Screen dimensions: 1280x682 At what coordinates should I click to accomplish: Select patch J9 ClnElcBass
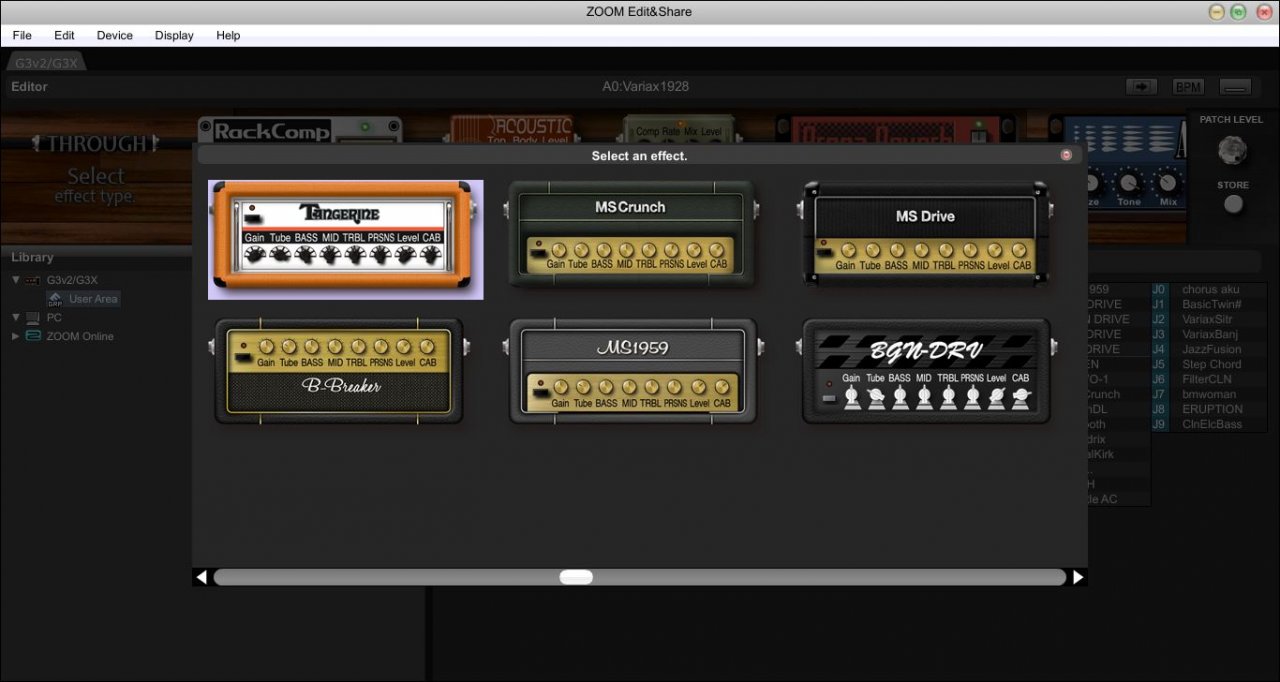click(x=1208, y=424)
